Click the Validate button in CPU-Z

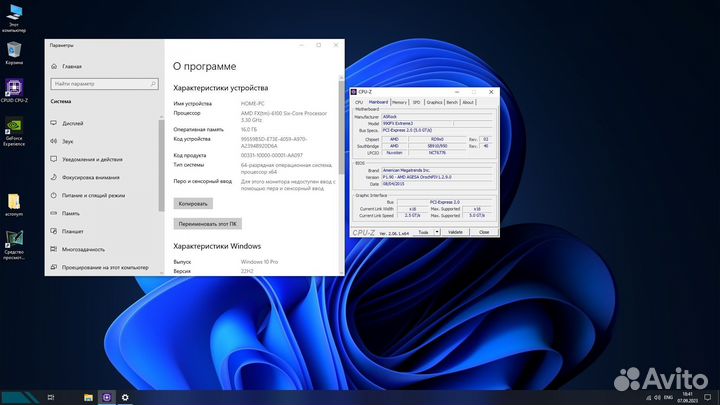pyautogui.click(x=455, y=232)
